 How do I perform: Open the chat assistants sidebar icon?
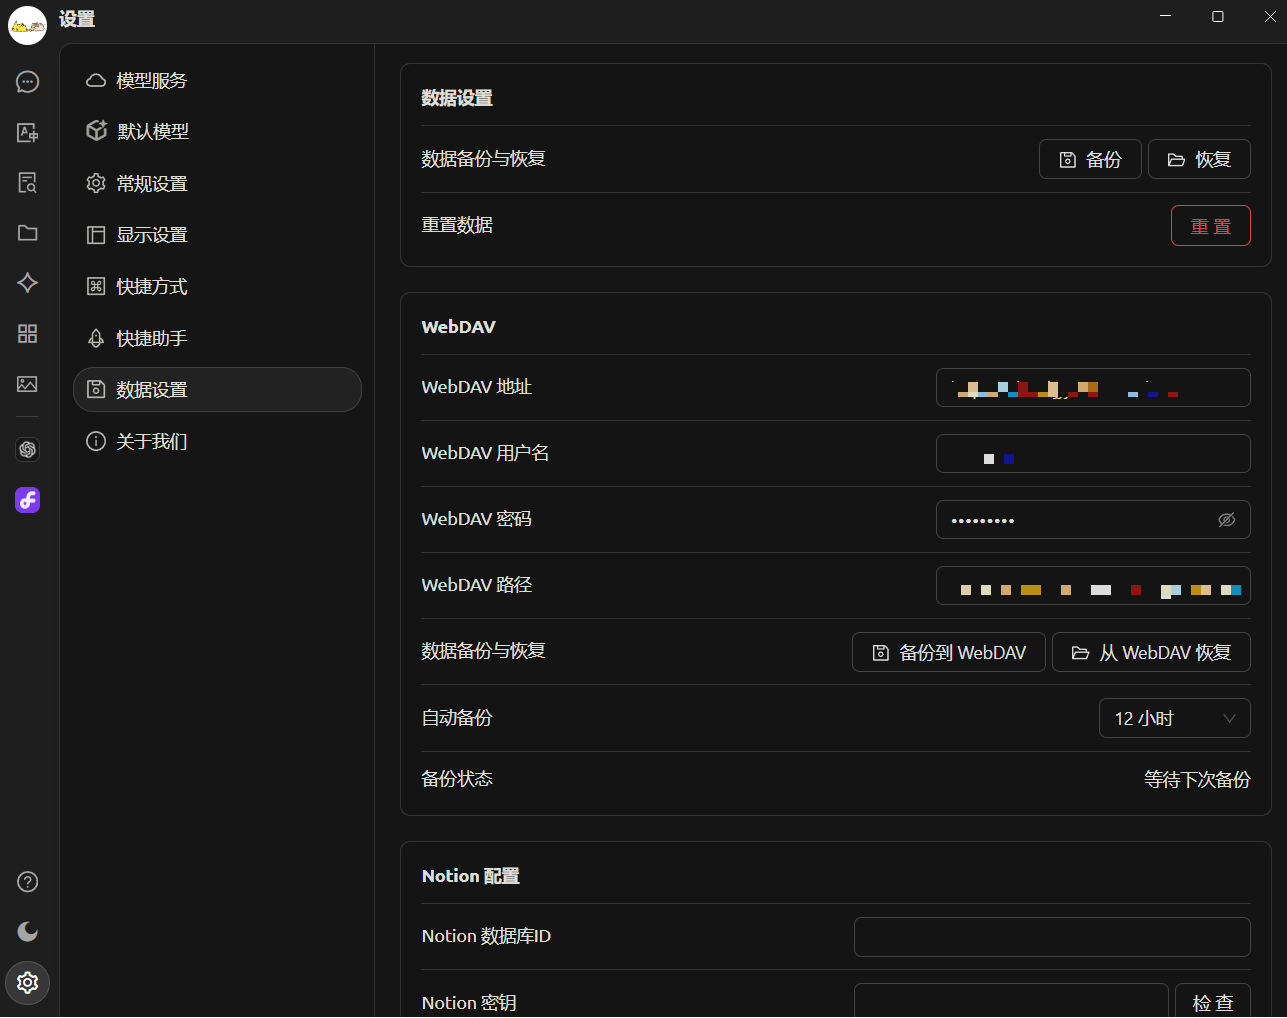point(28,82)
